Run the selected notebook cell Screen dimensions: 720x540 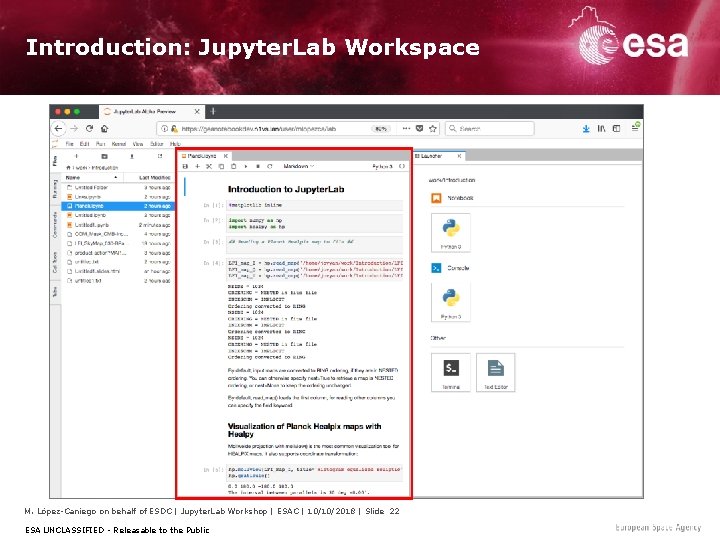tap(246, 166)
